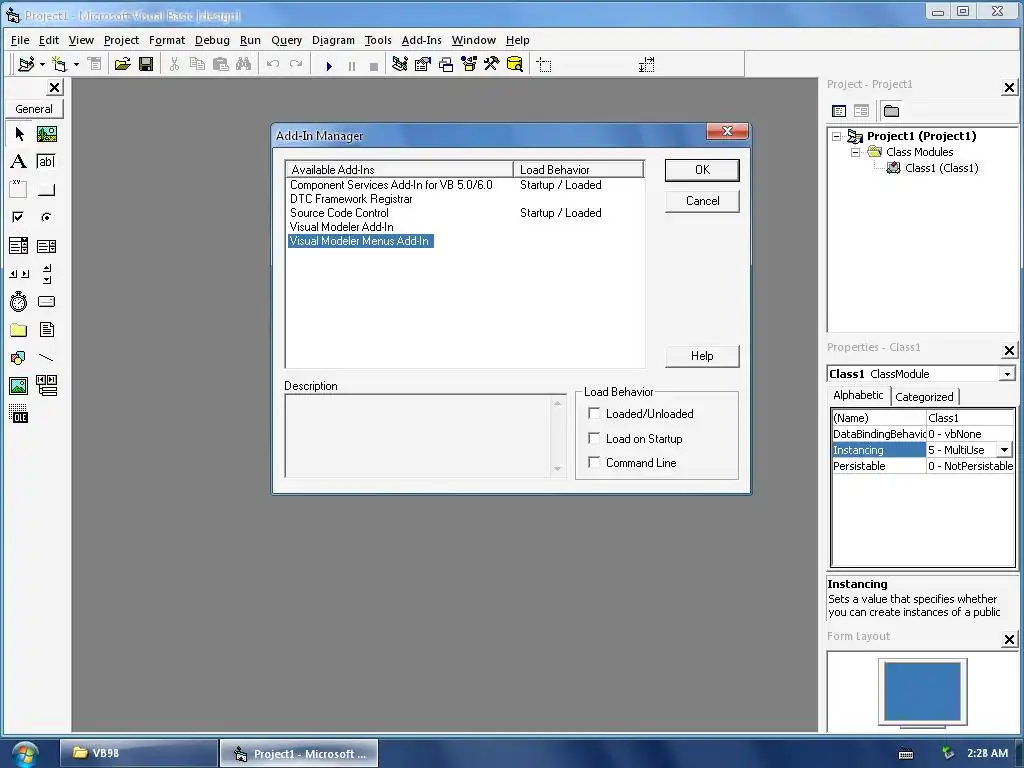Click the End stop icon
This screenshot has width=1024, height=768.
pyautogui.click(x=374, y=66)
